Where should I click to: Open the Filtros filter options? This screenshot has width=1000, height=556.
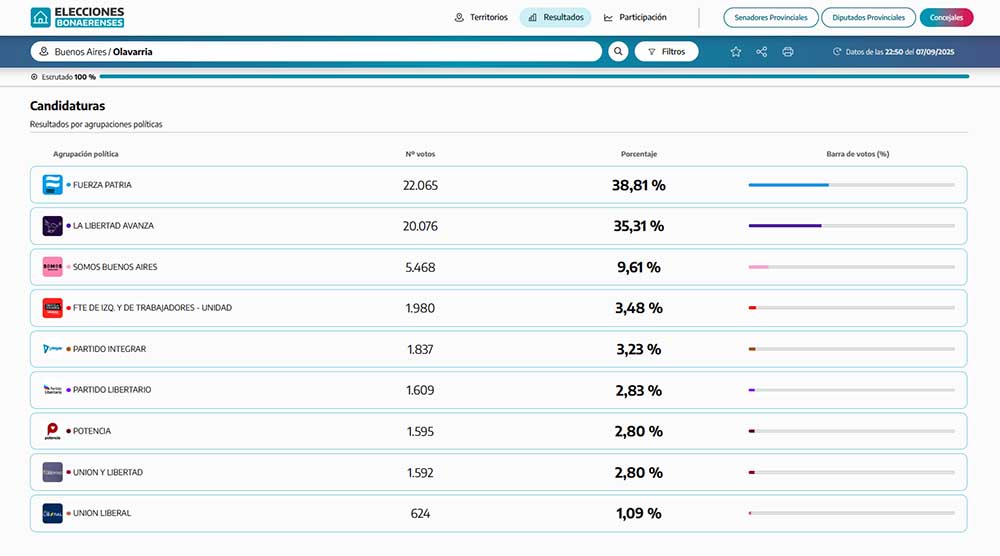[x=666, y=51]
